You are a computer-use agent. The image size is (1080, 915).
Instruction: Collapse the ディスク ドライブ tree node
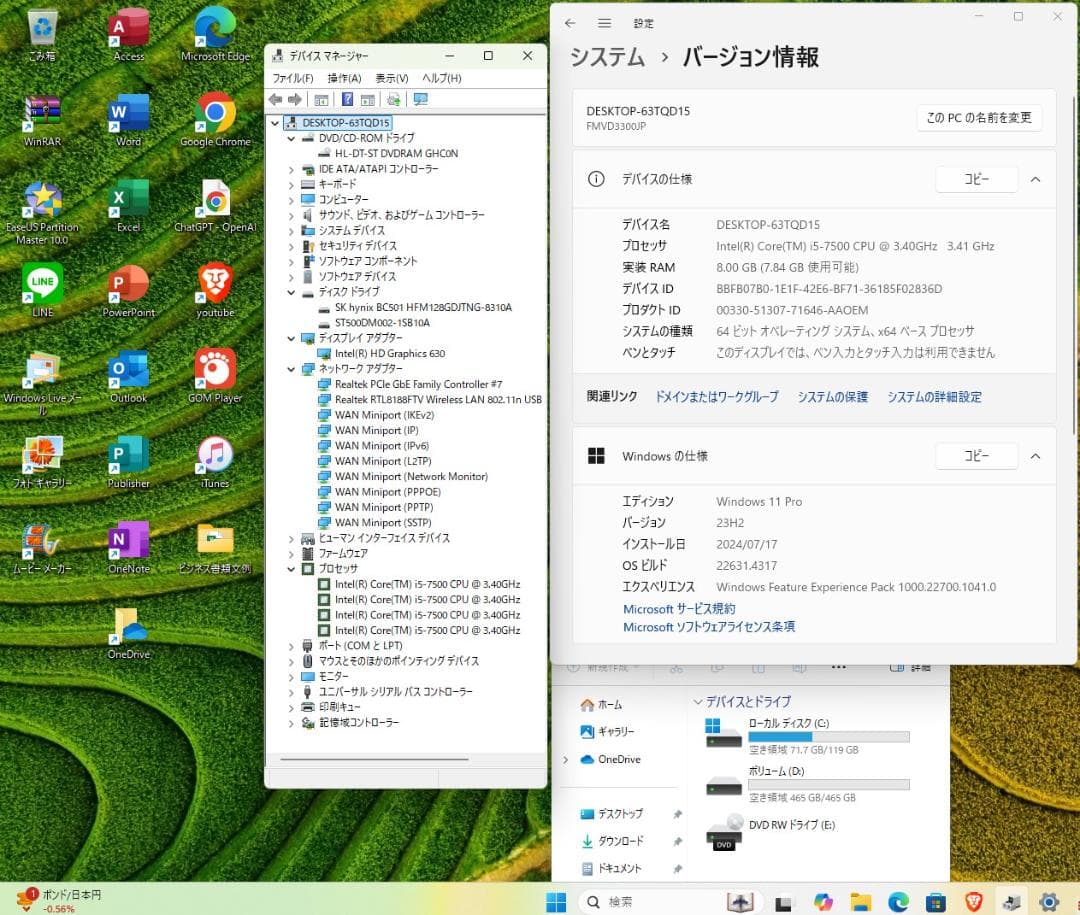291,292
